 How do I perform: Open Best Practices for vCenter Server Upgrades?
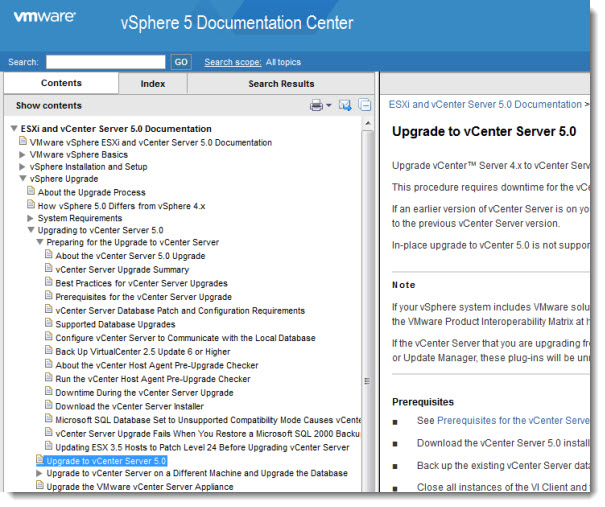click(x=142, y=285)
